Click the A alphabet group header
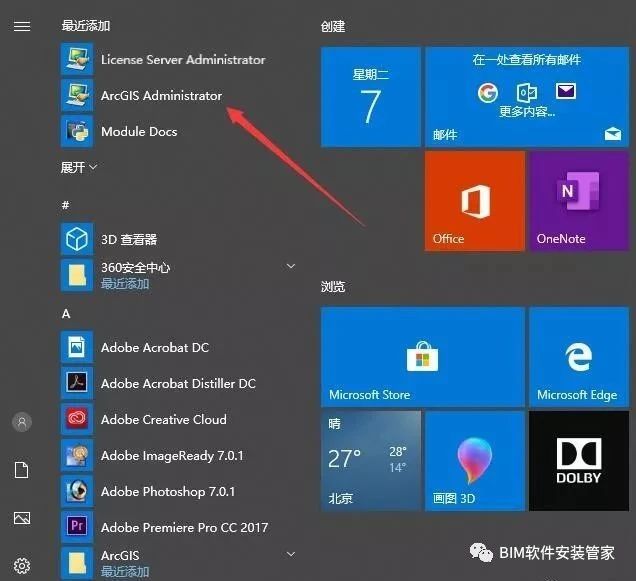This screenshot has height=581, width=636. pyautogui.click(x=66, y=314)
